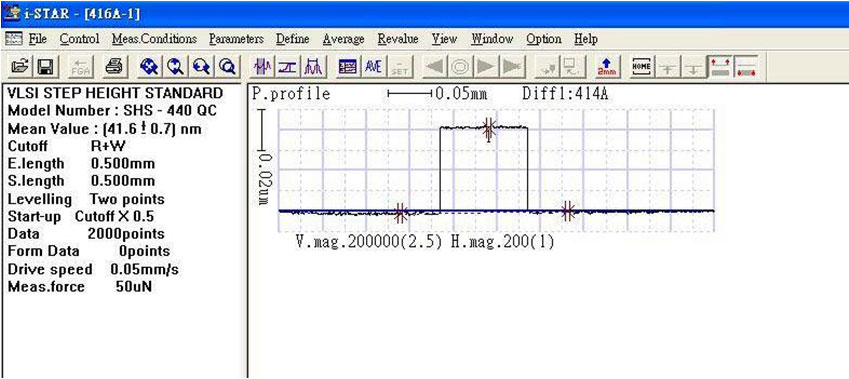The image size is (849, 379).
Task: Toggle the stylus up red-arrows button
Action: [x=721, y=67]
